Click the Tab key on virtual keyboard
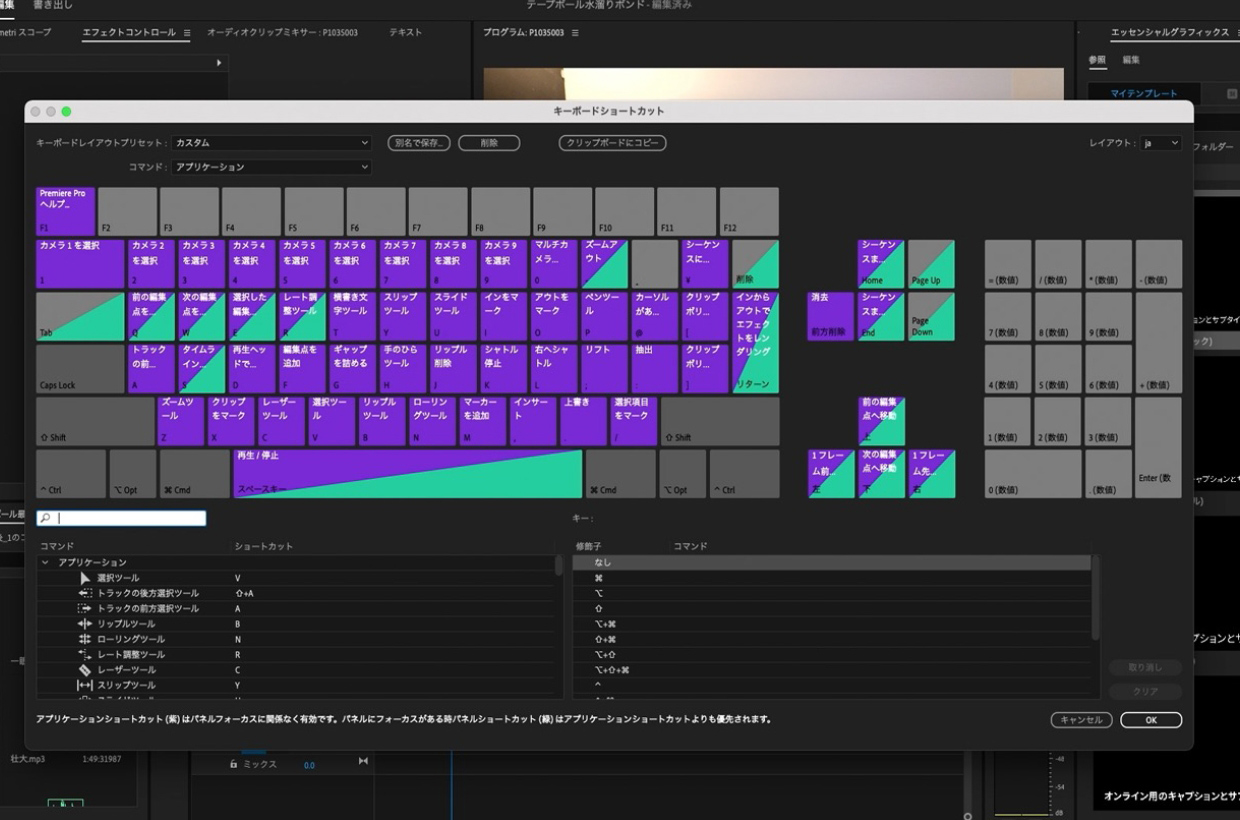Viewport: 1240px width, 820px height. point(80,316)
